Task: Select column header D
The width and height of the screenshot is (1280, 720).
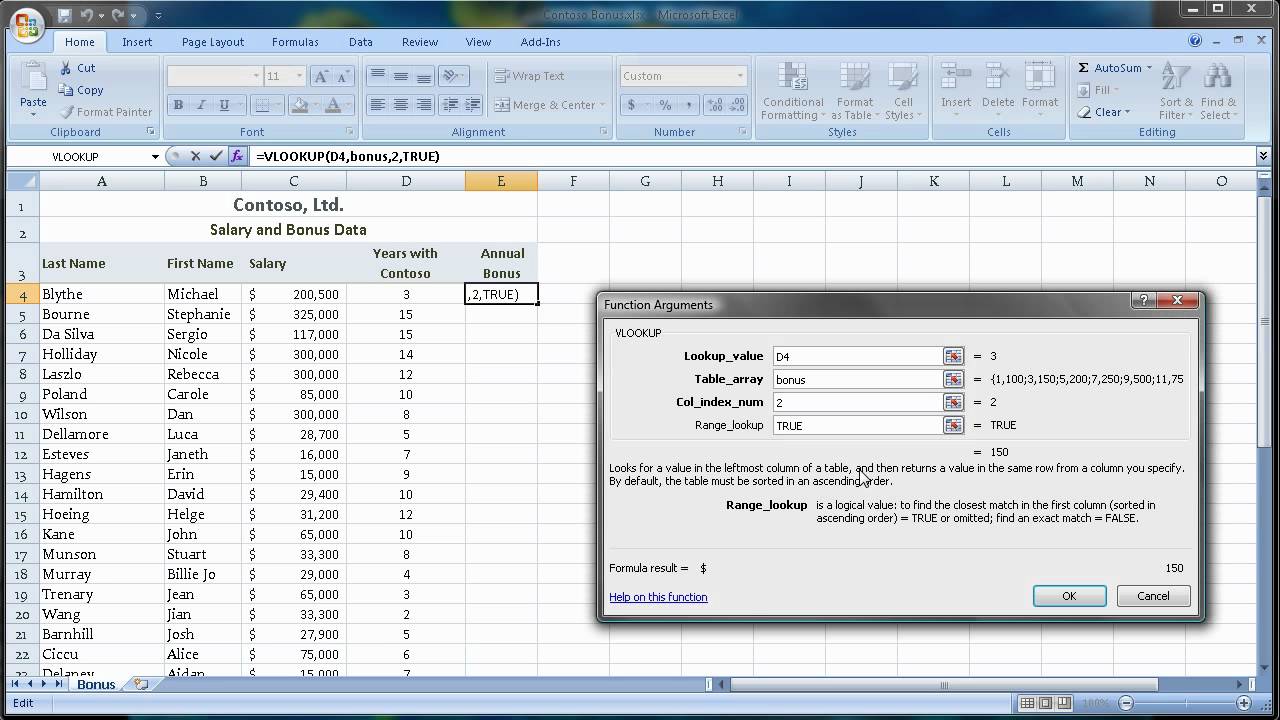Action: click(x=405, y=181)
